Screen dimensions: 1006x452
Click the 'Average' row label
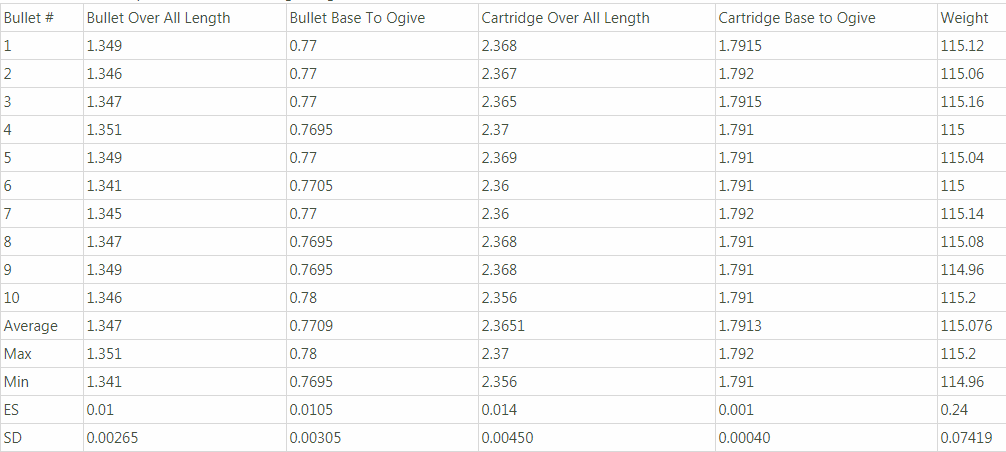click(x=41, y=326)
